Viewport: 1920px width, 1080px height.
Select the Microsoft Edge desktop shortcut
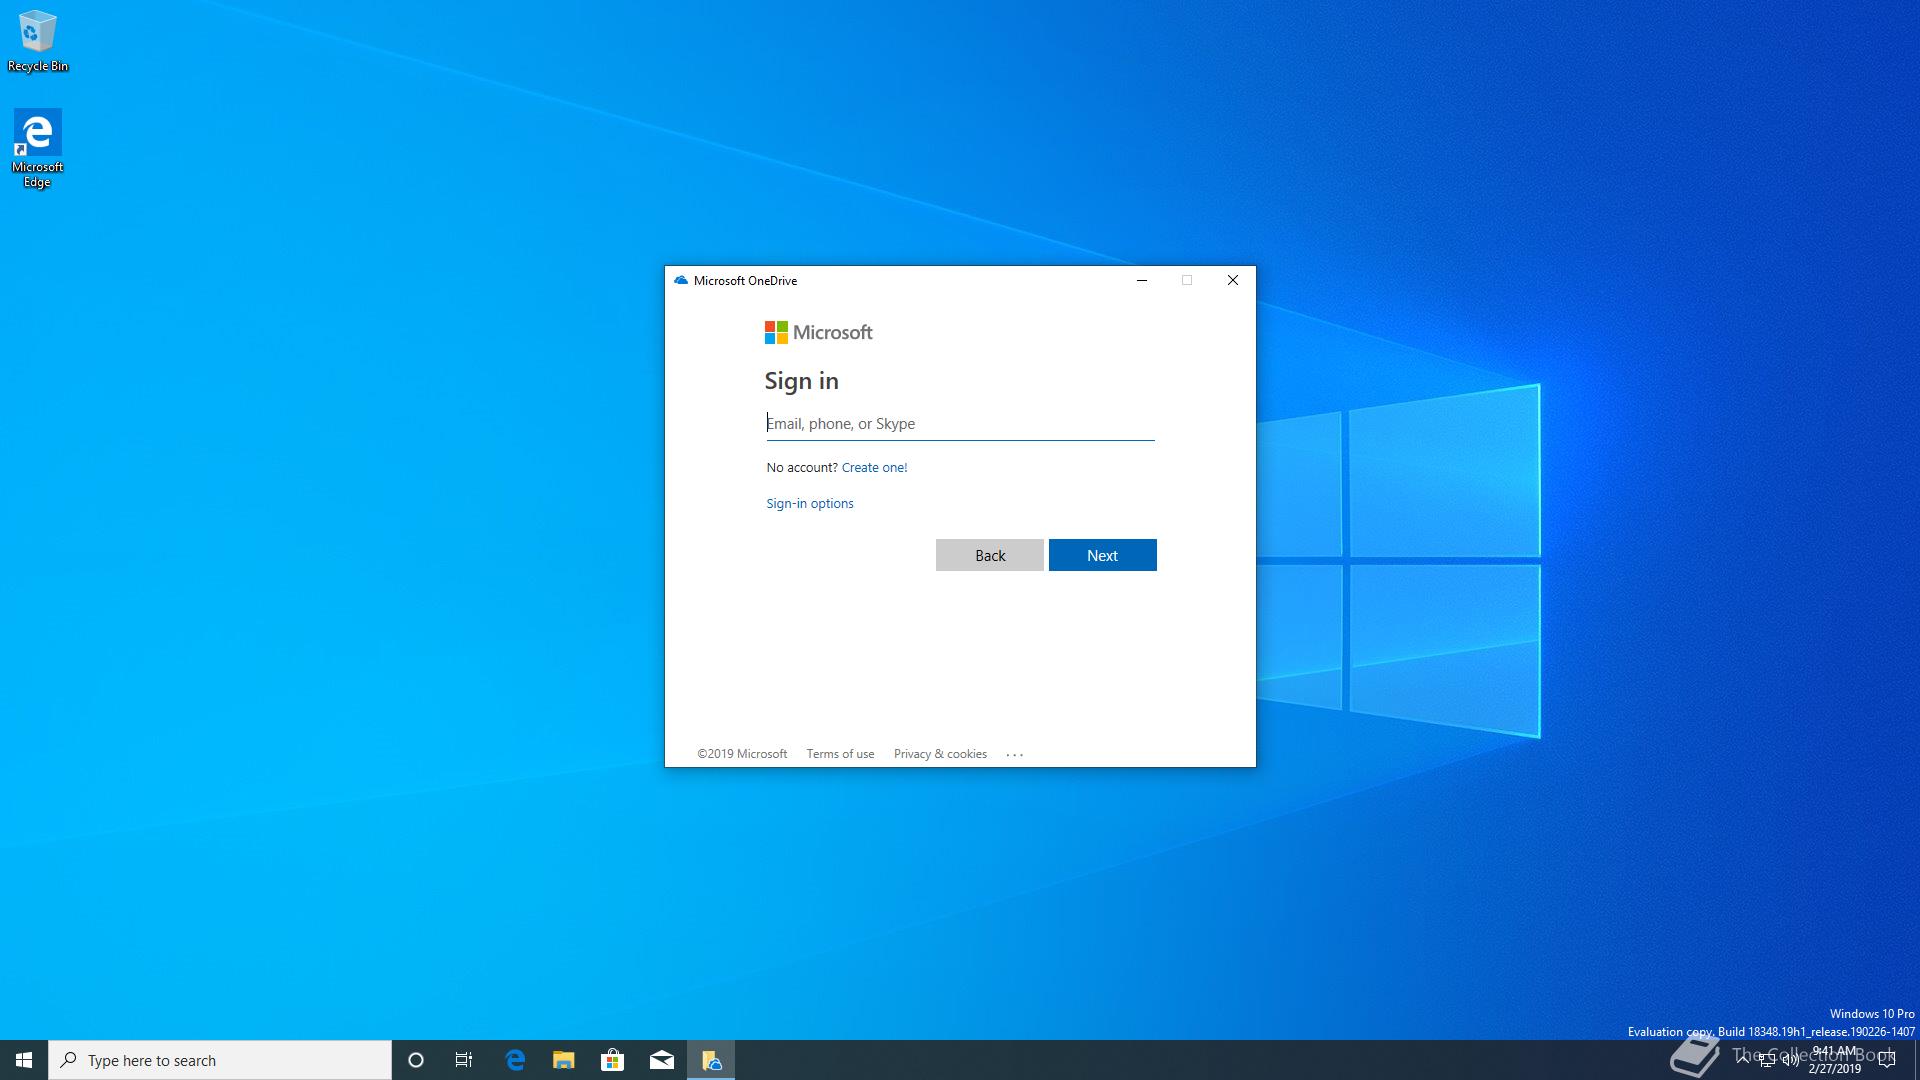[37, 148]
